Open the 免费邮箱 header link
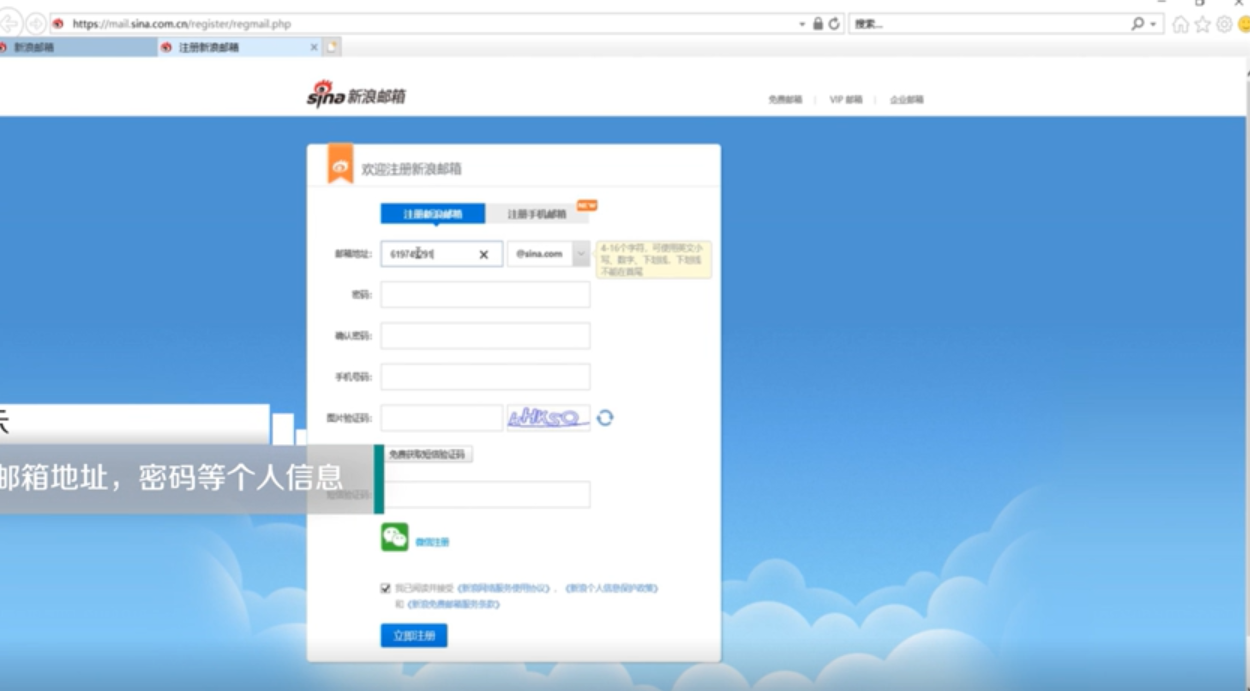The image size is (1250, 691). tap(785, 100)
